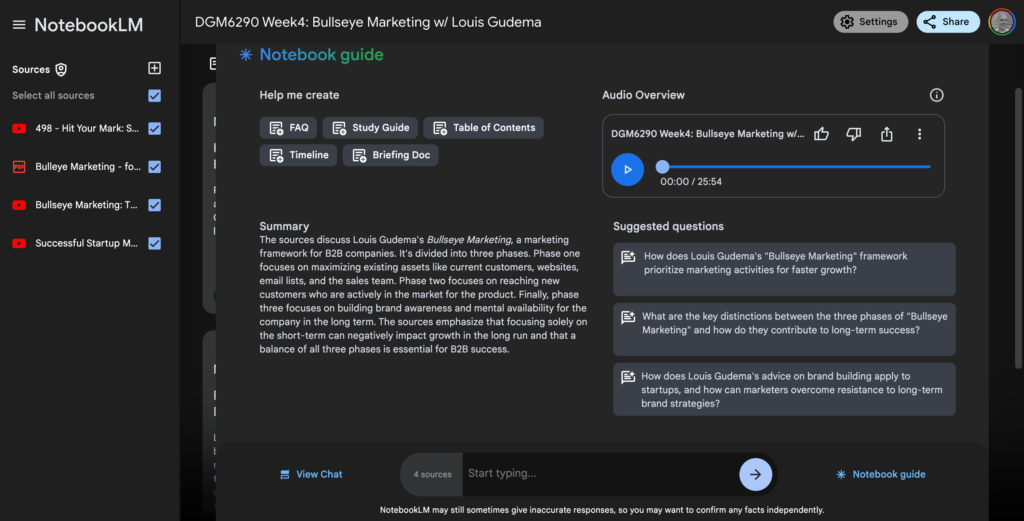Create a Briefing Doc
The image size is (1024, 521).
click(391, 155)
